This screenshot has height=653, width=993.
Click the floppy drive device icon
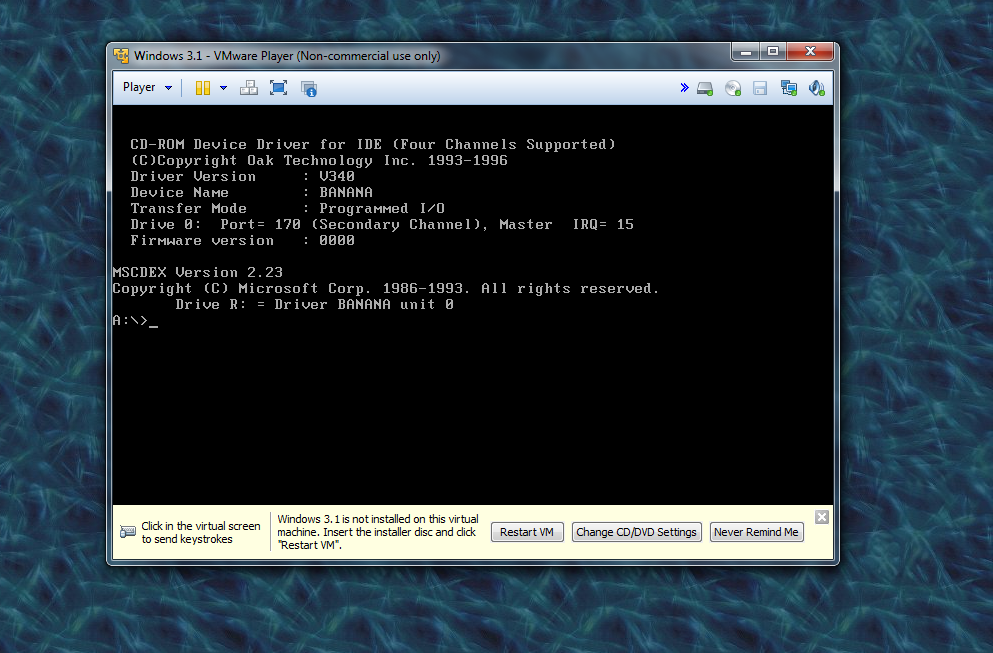(760, 88)
